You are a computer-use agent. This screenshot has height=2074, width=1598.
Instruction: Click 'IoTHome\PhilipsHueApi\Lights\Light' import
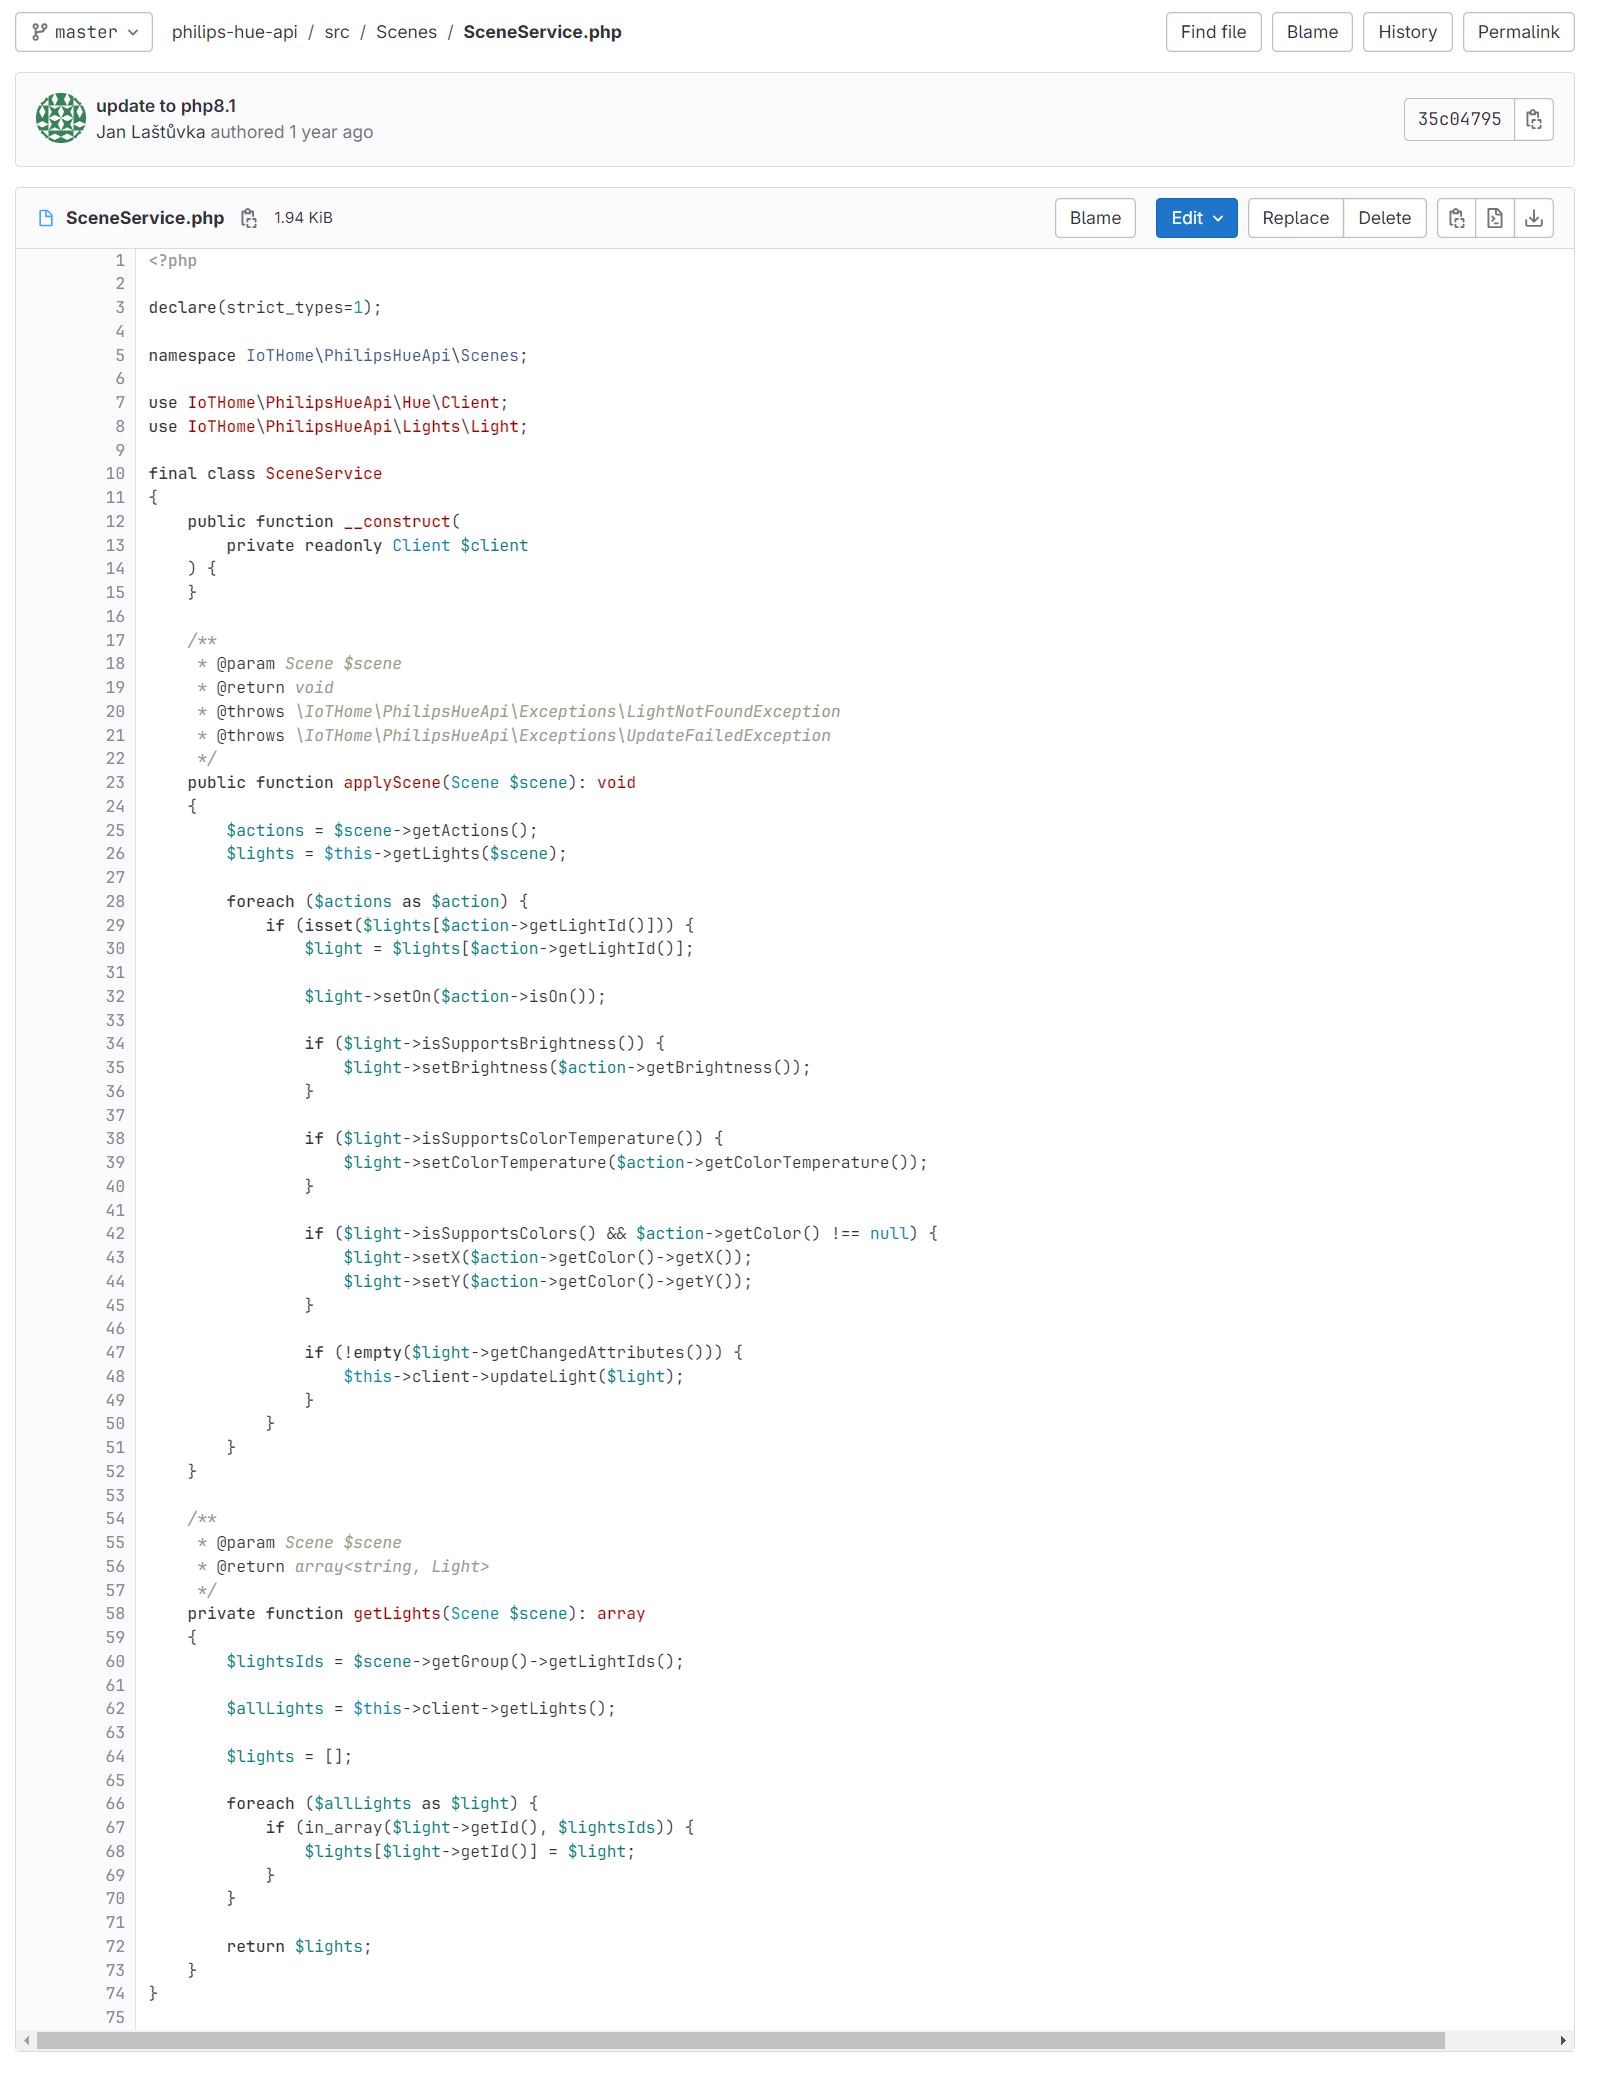coord(353,427)
